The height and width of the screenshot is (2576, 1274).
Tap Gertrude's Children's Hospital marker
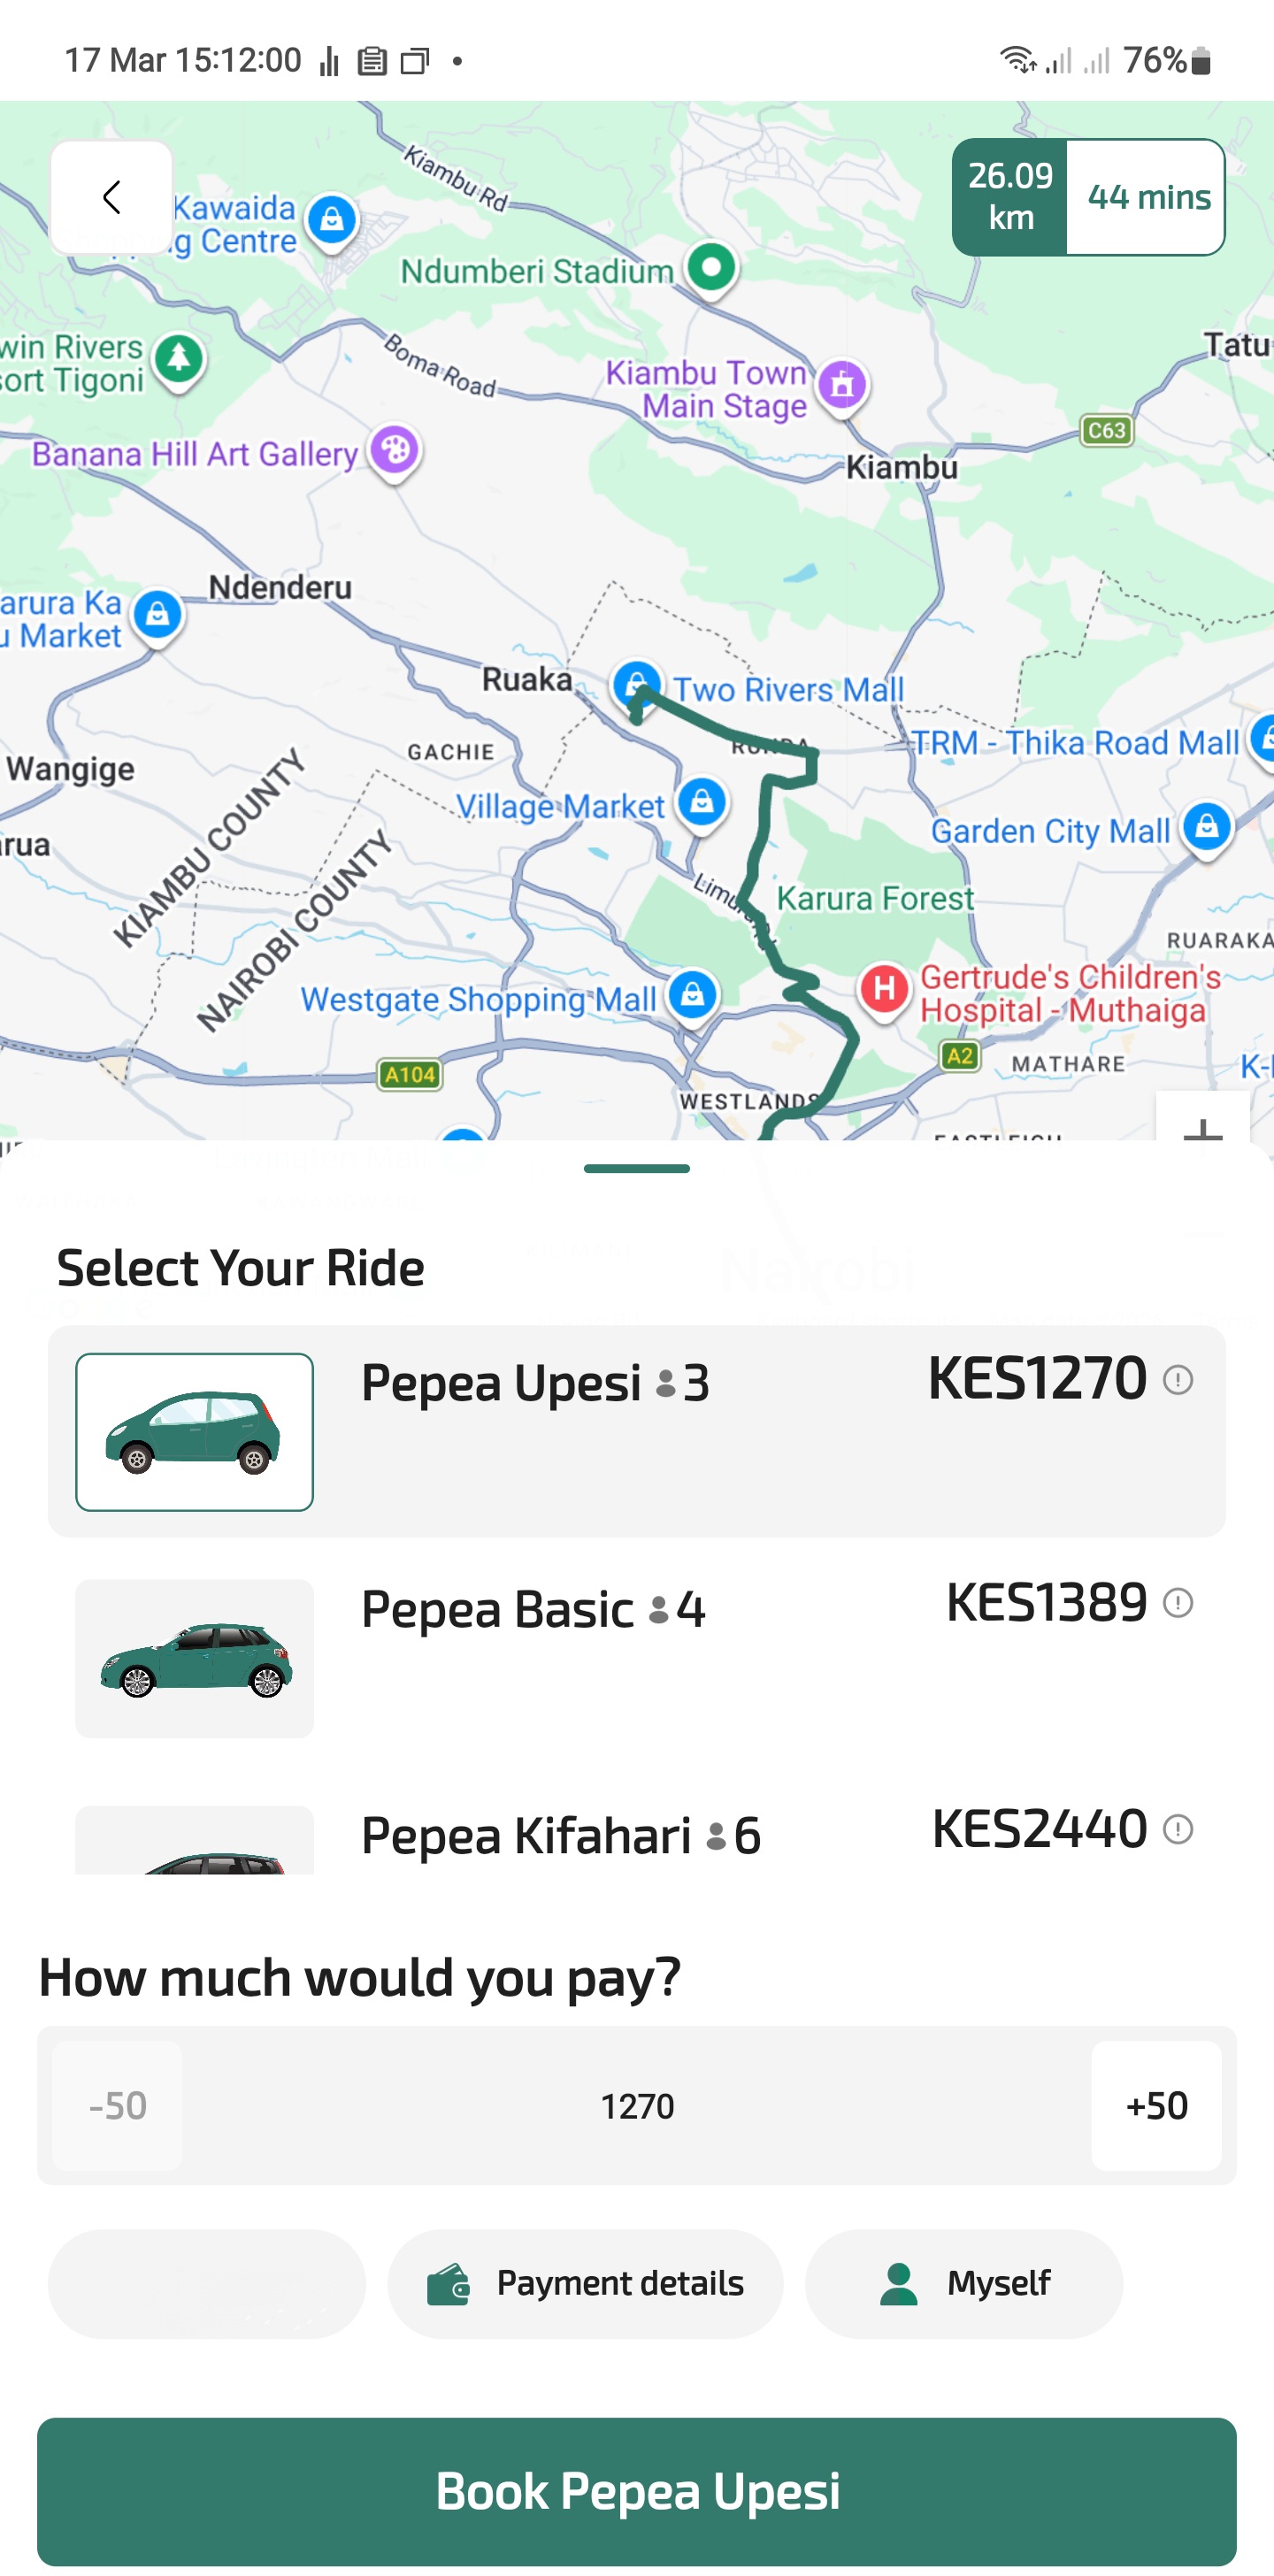[884, 989]
